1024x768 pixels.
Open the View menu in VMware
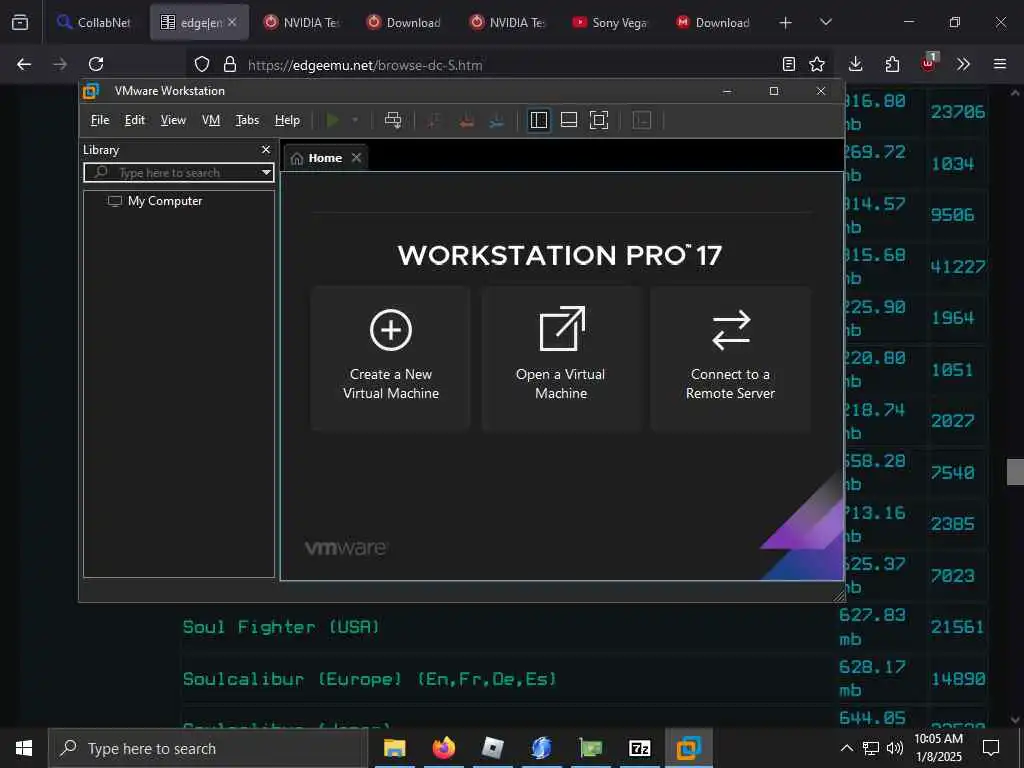[x=173, y=120]
